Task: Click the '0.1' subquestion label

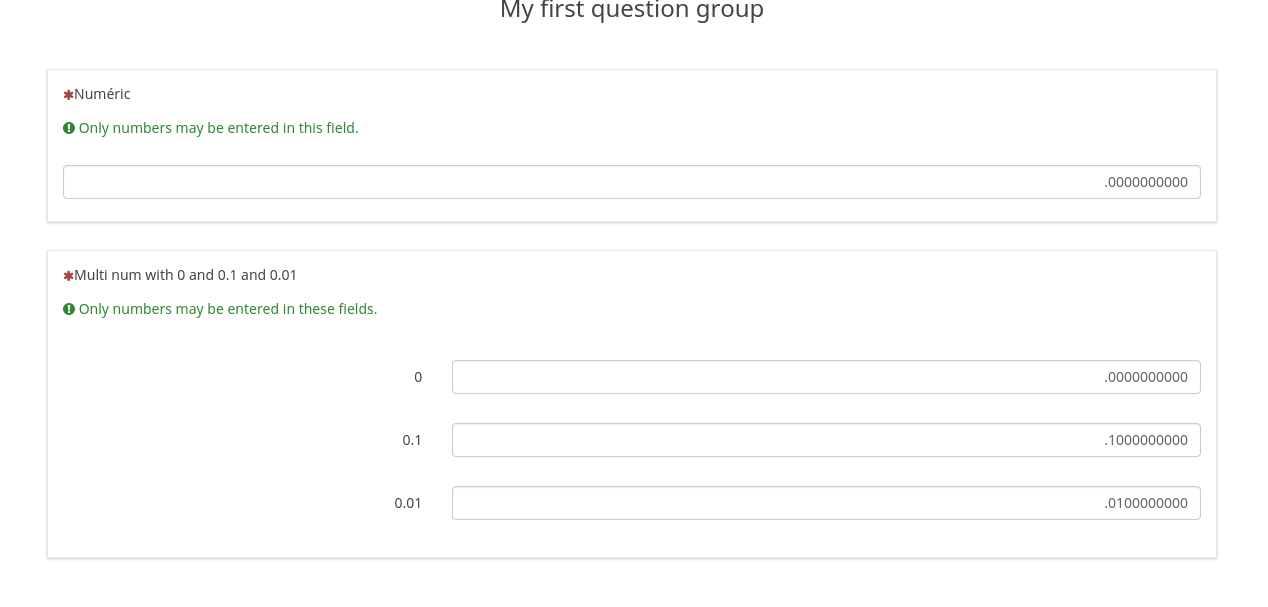Action: 412,440
